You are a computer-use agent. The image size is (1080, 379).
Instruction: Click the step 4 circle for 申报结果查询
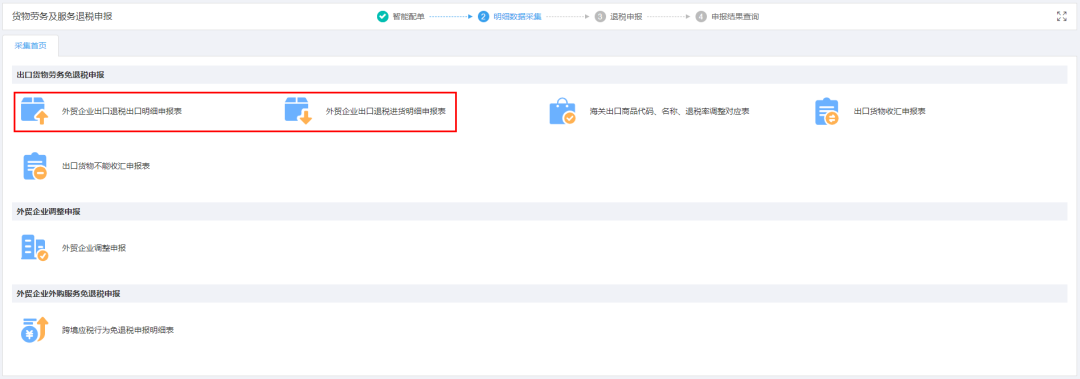701,17
